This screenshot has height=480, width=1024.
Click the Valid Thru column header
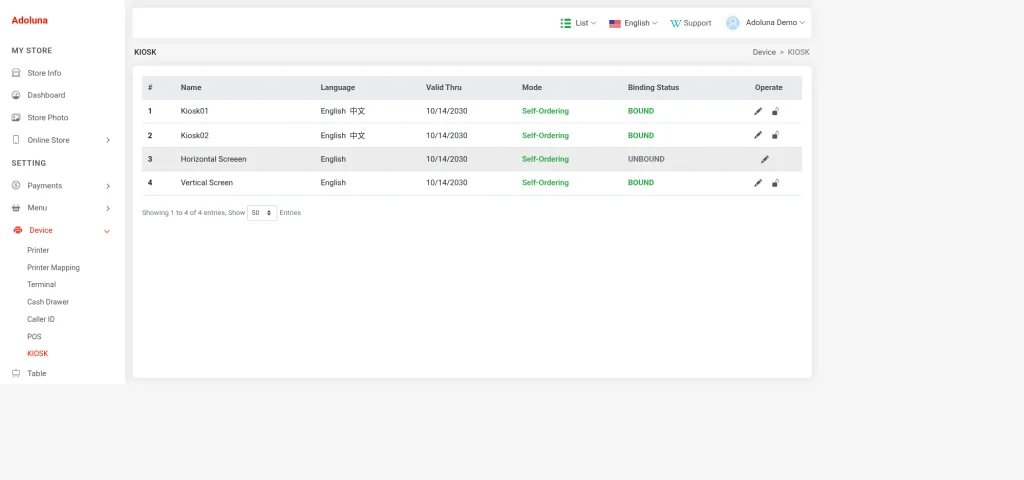pyautogui.click(x=443, y=88)
